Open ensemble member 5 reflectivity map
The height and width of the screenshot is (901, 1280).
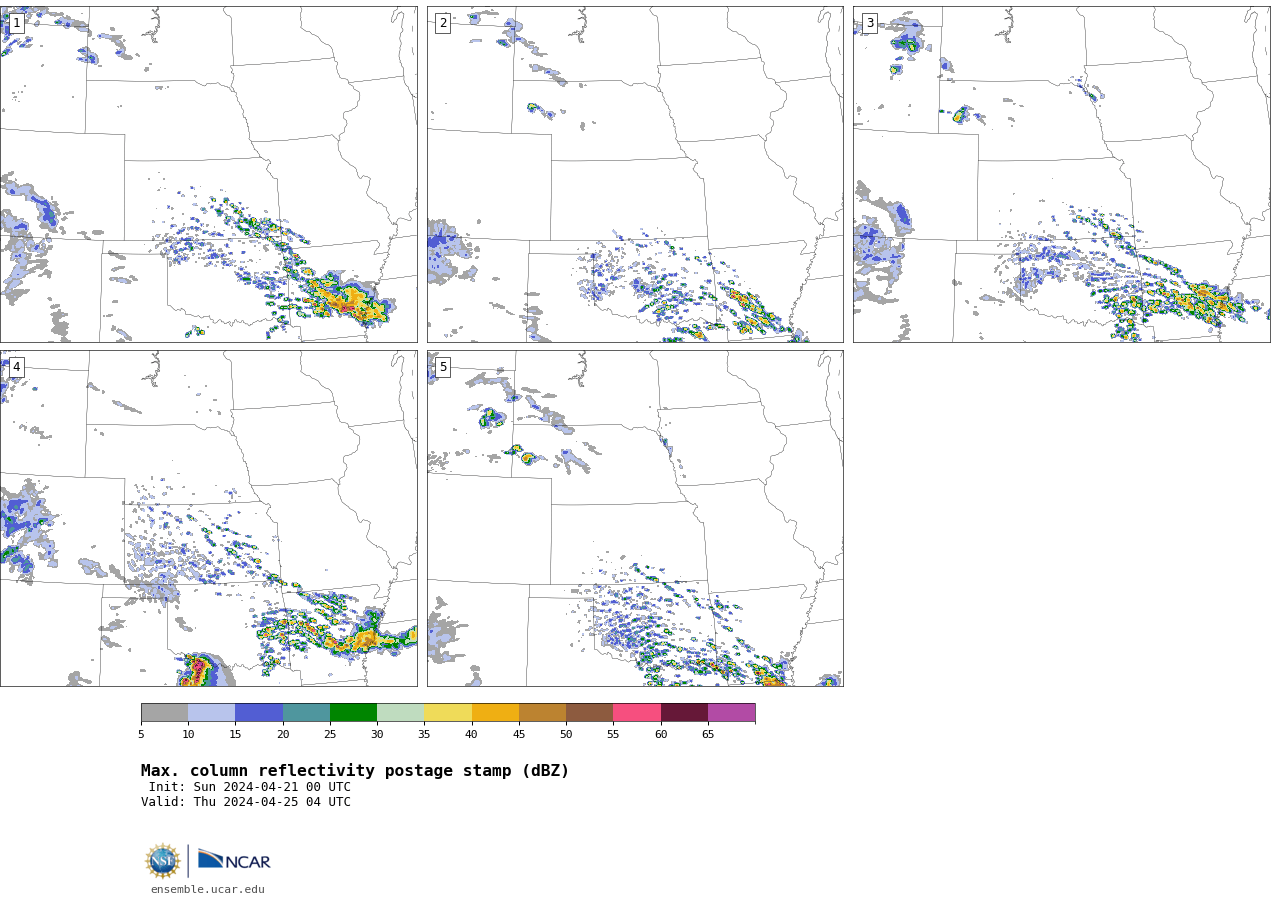tap(635, 518)
